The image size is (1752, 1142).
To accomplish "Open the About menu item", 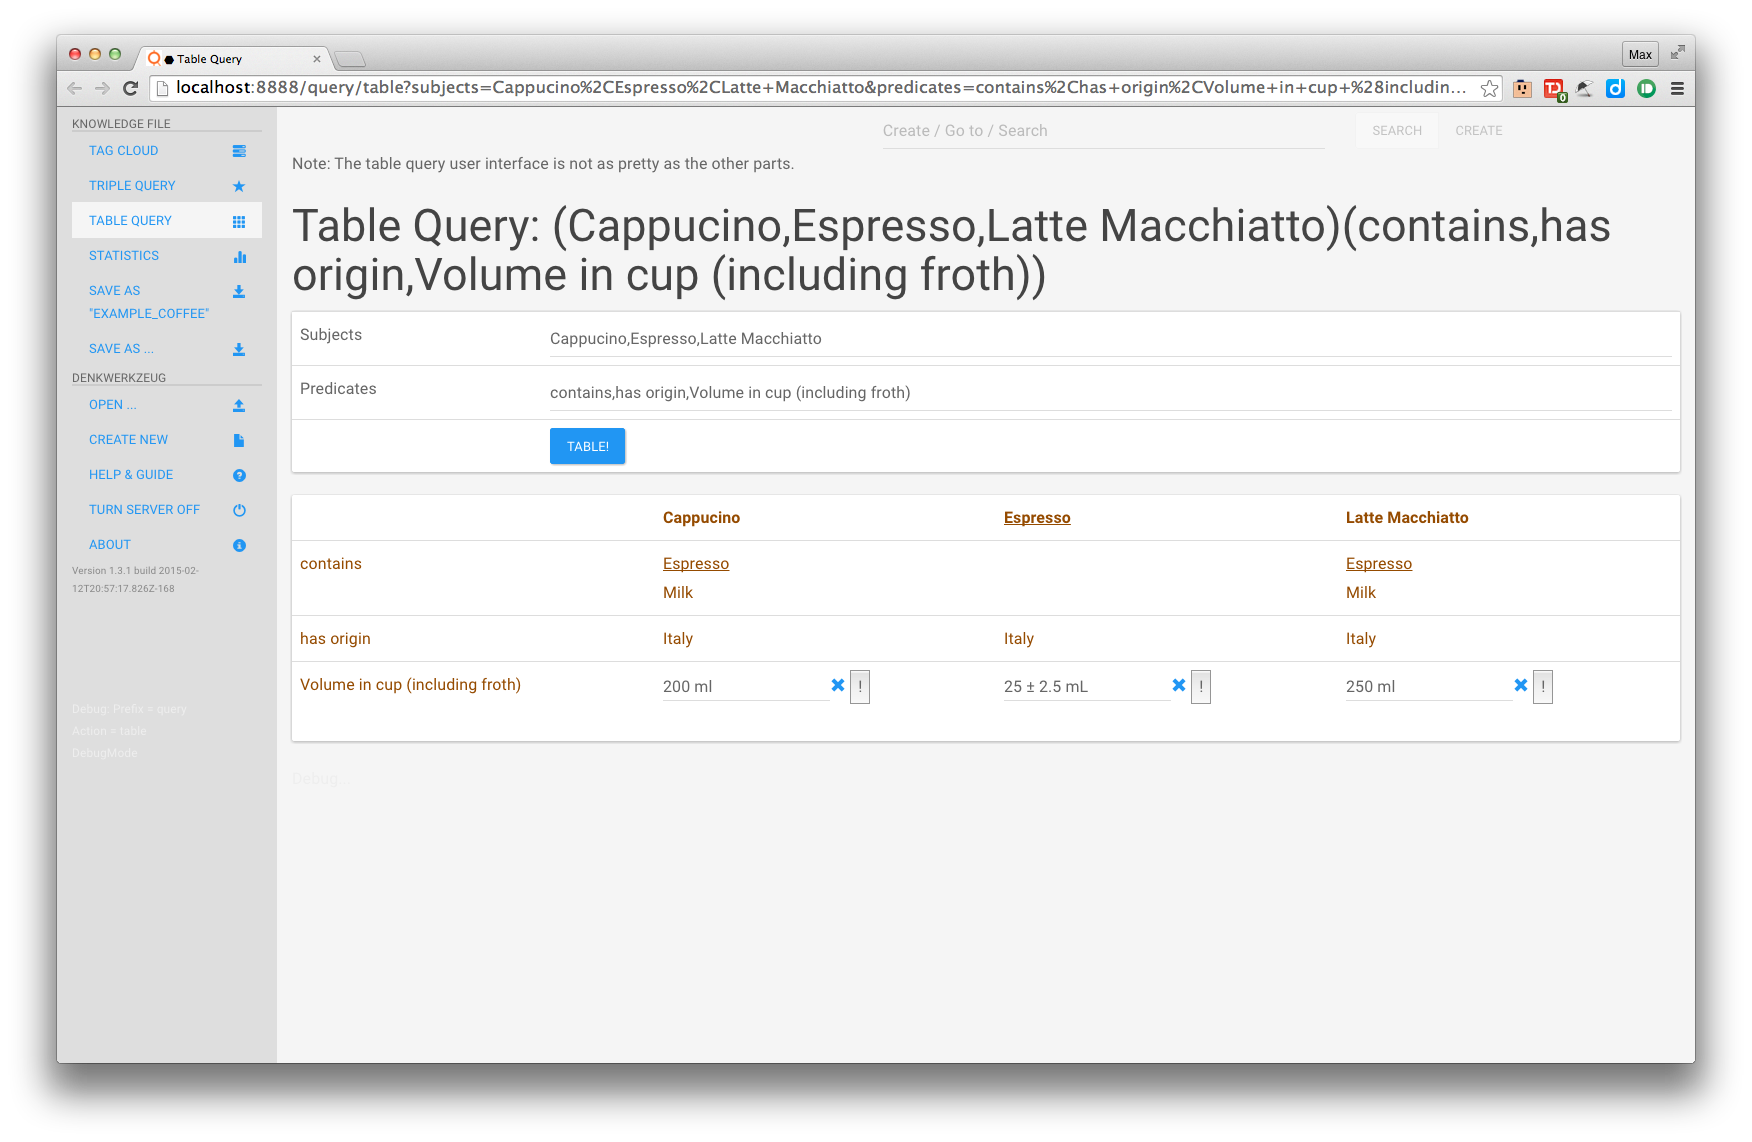I will click(110, 545).
